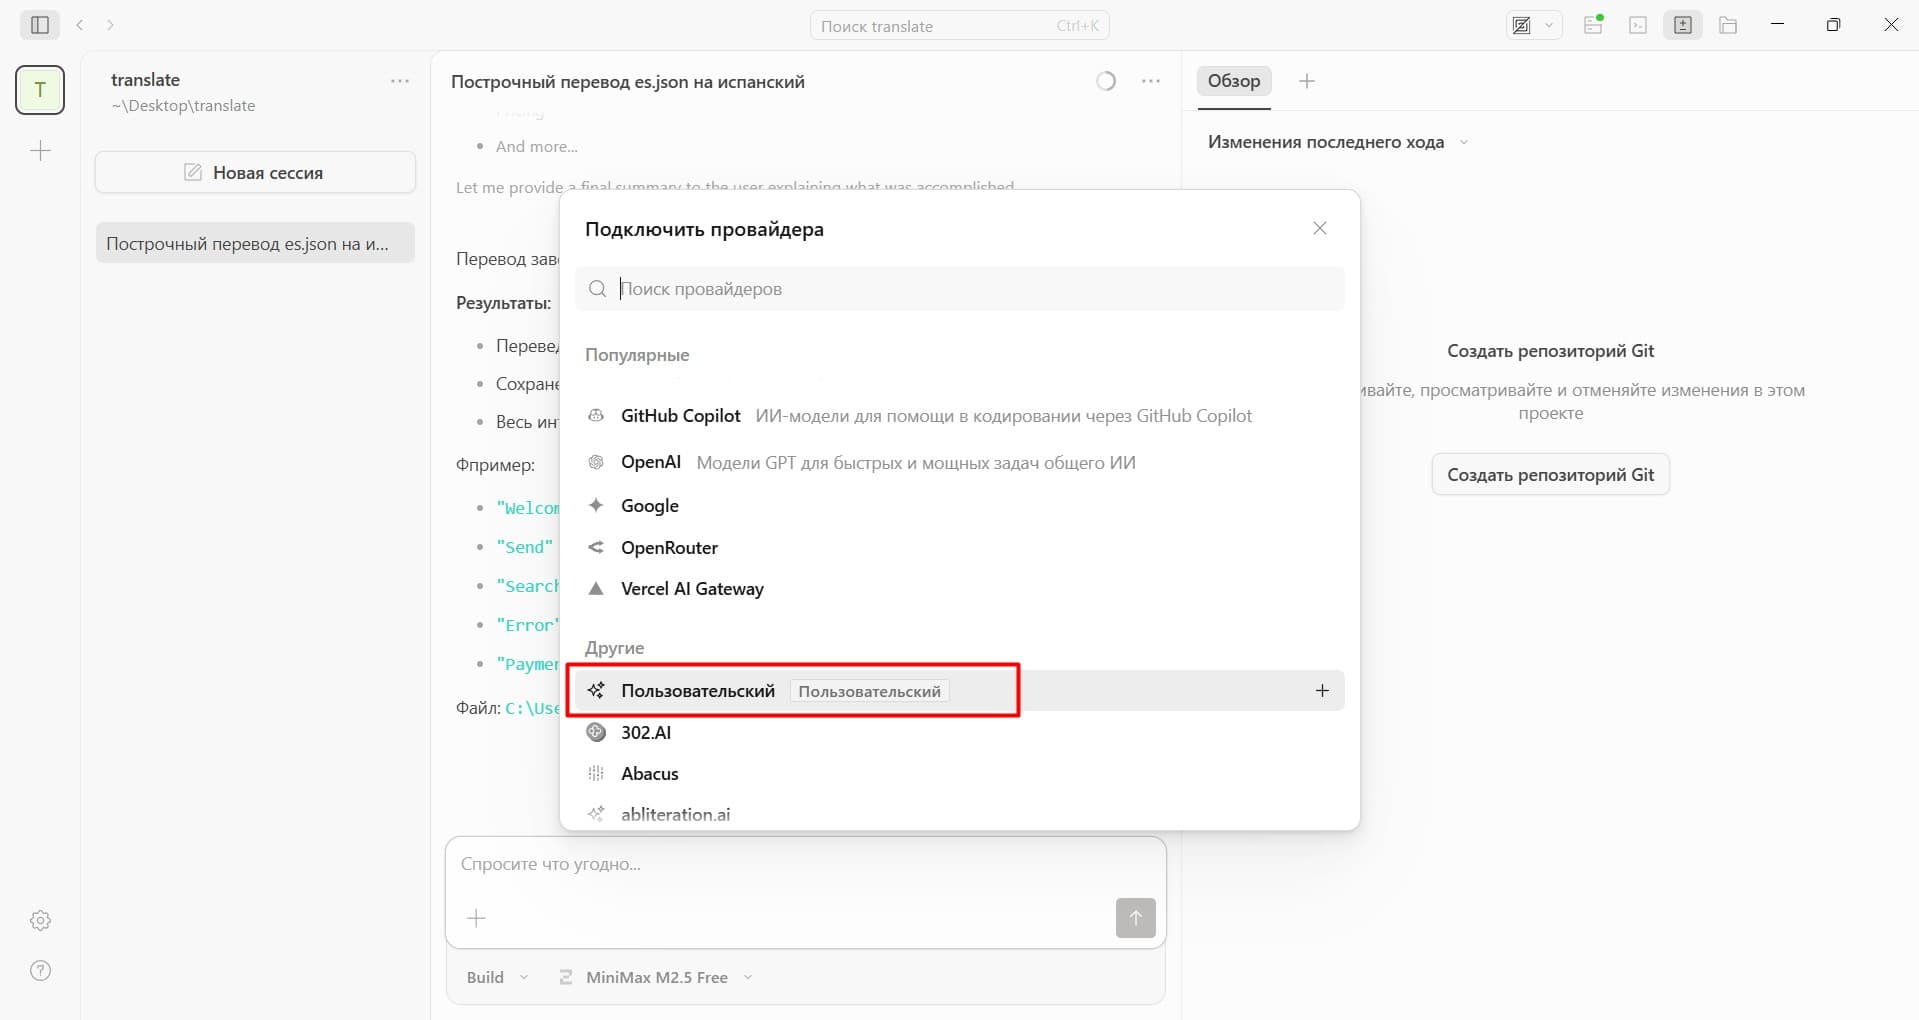The image size is (1919, 1020).
Task: Click the 'Другие' section heading
Action: (x=614, y=648)
